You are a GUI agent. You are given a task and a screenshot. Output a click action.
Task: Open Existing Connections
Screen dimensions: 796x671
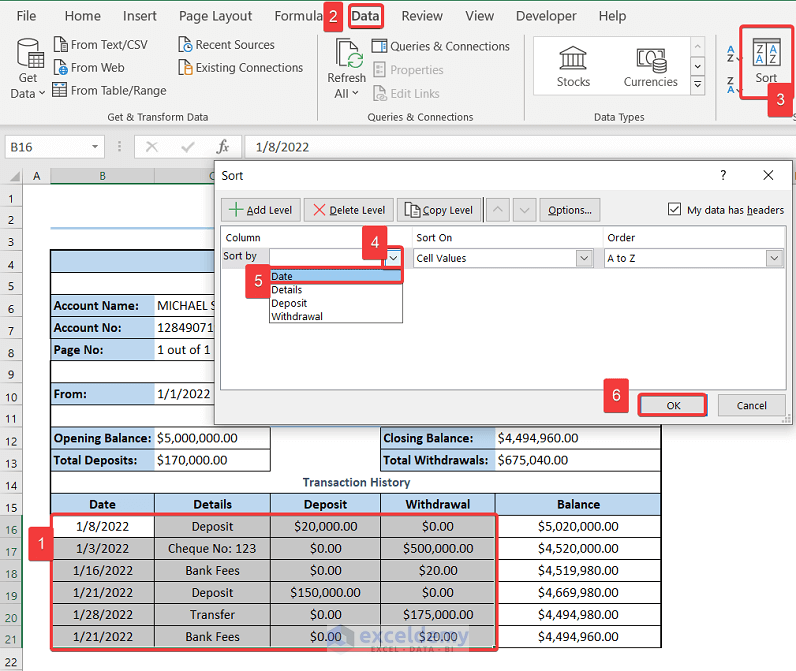[x=241, y=68]
